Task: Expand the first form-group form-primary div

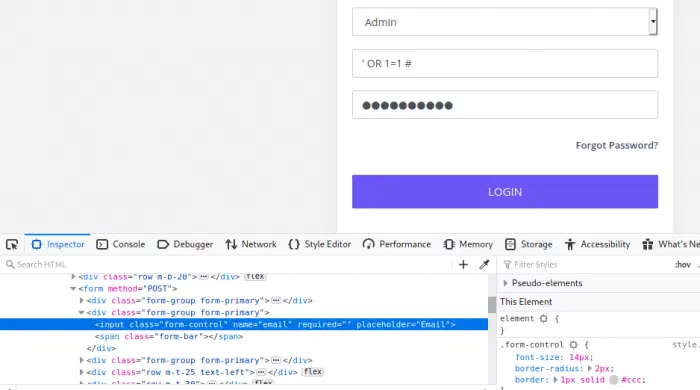Action: [81, 301]
